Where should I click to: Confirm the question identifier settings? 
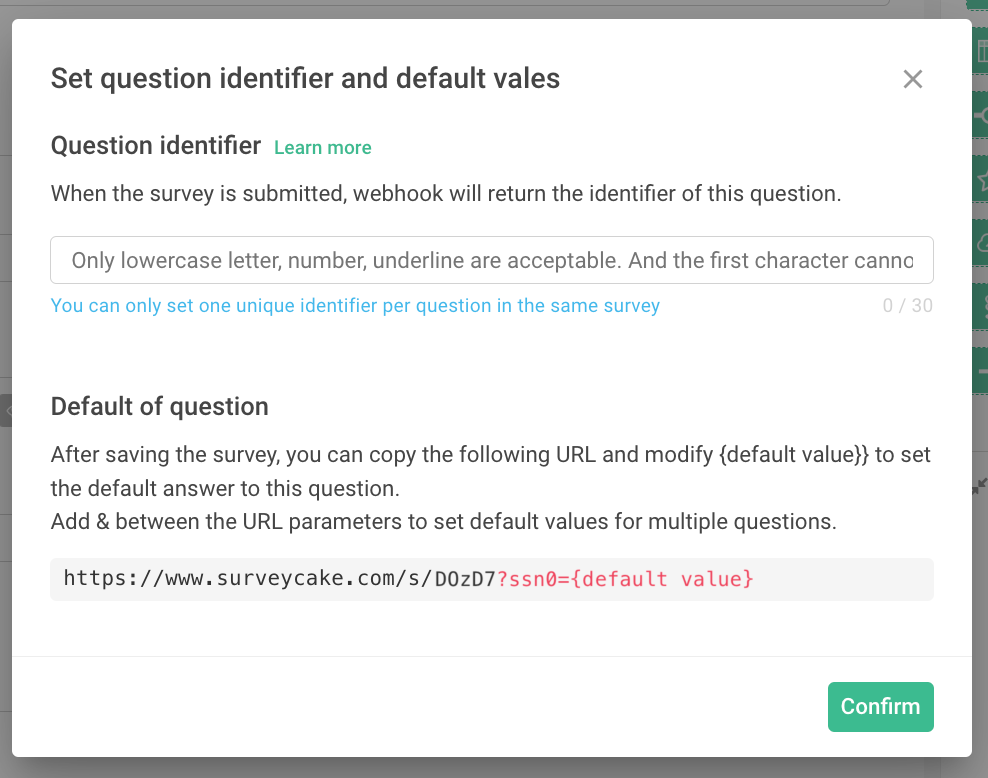pos(880,706)
